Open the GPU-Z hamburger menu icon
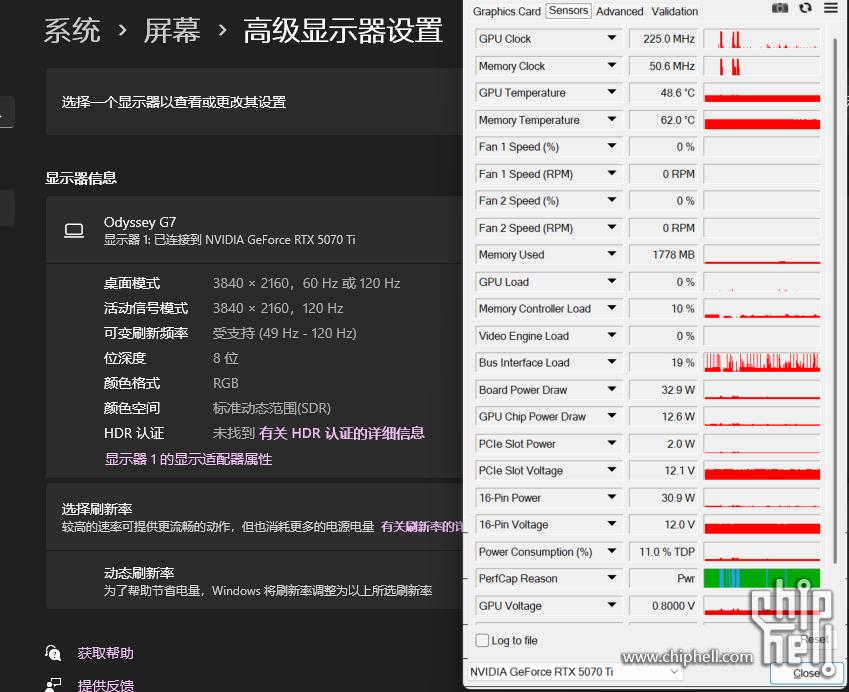849x692 pixels. (831, 8)
